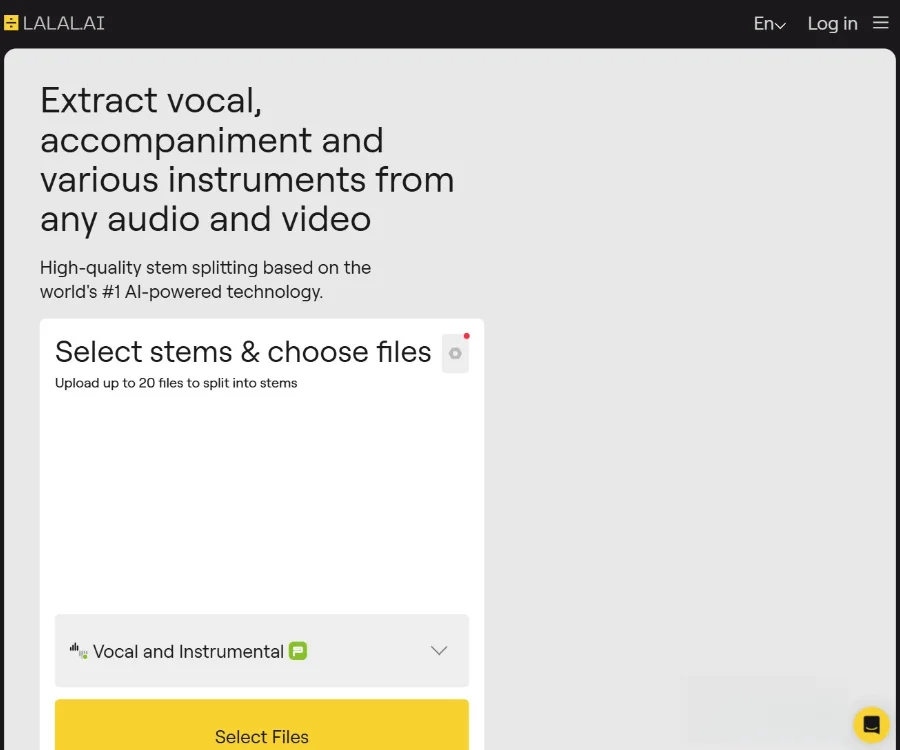900x750 pixels.
Task: Click the empty file upload drop zone
Action: coord(261,500)
